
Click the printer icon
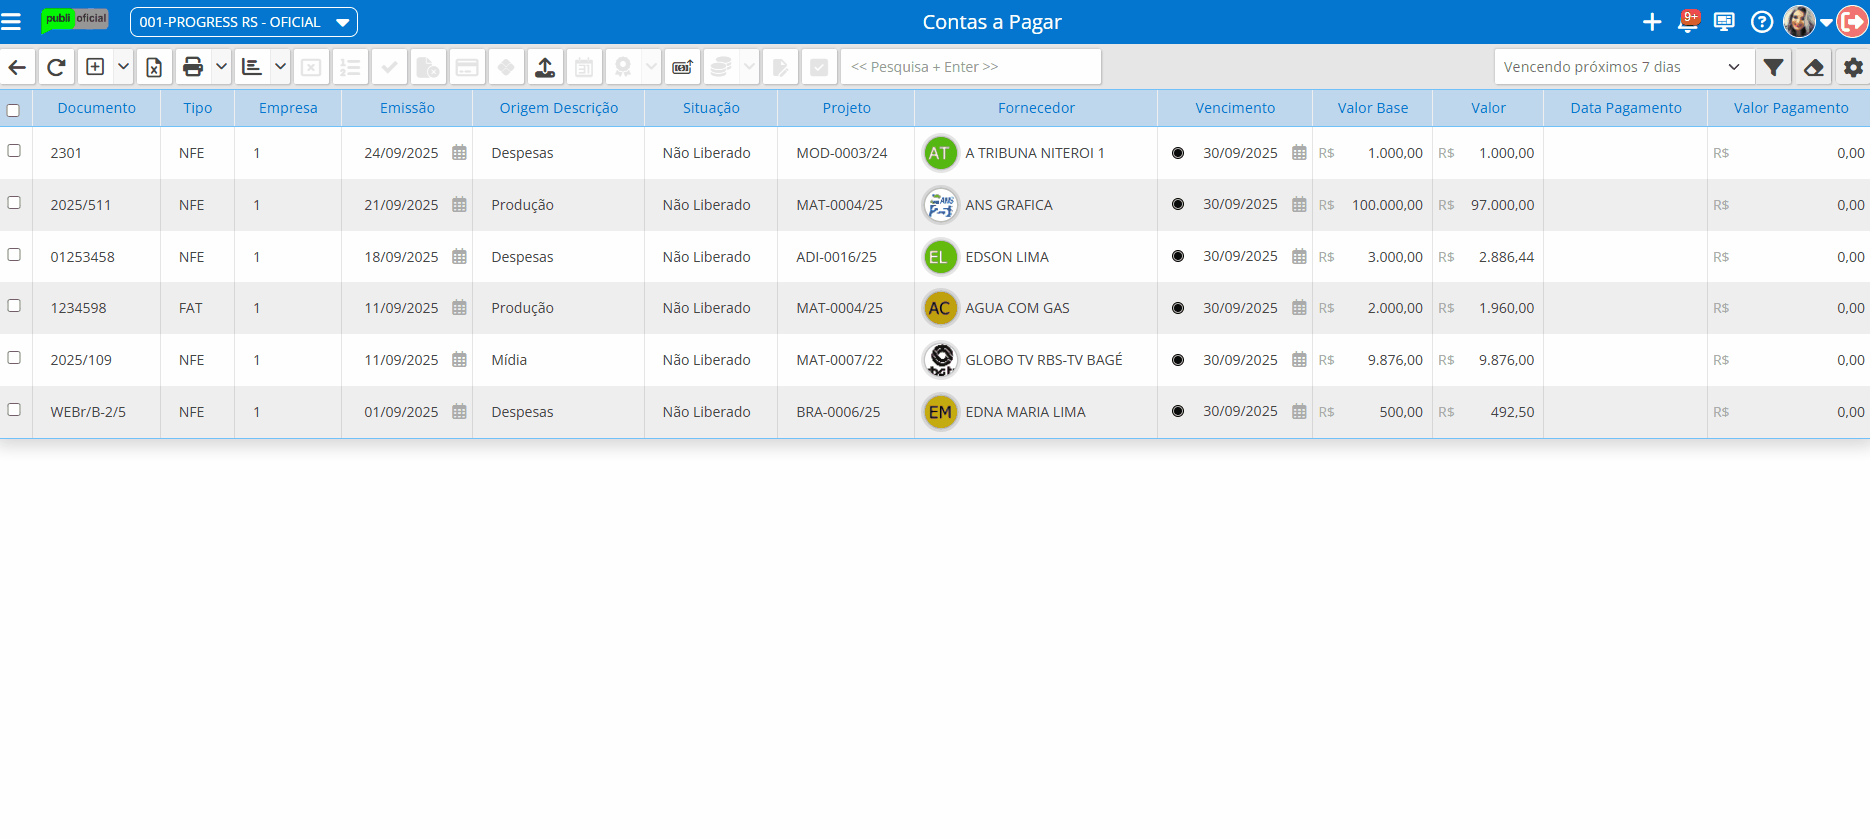click(193, 67)
